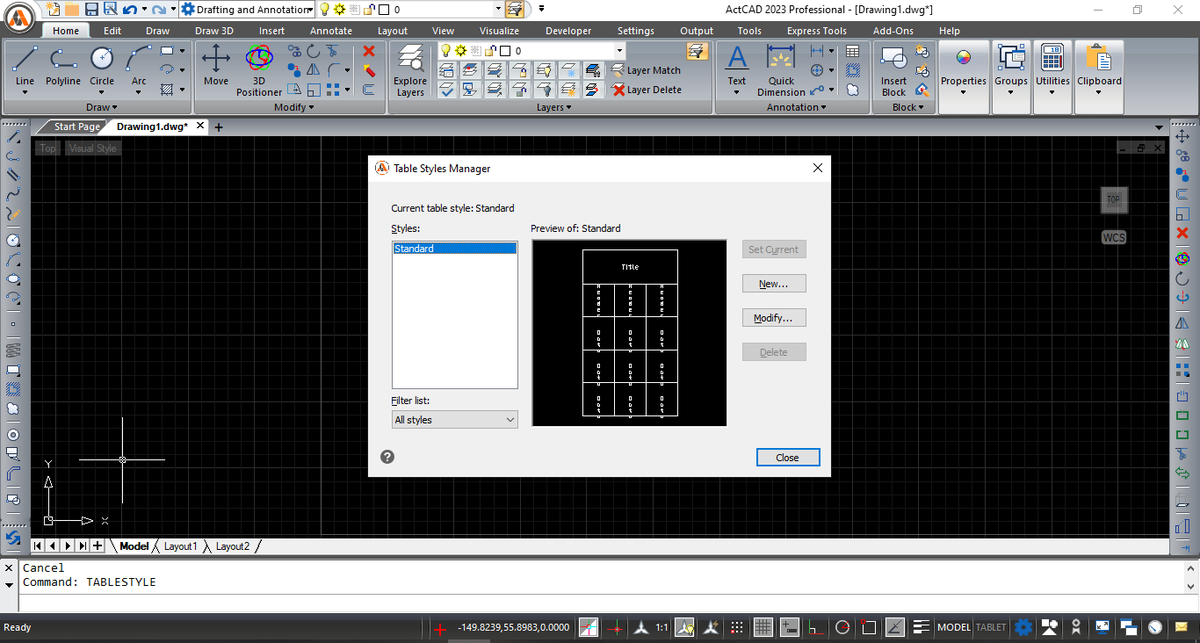
Task: Click the WCS indicator in viewport
Action: [1114, 238]
